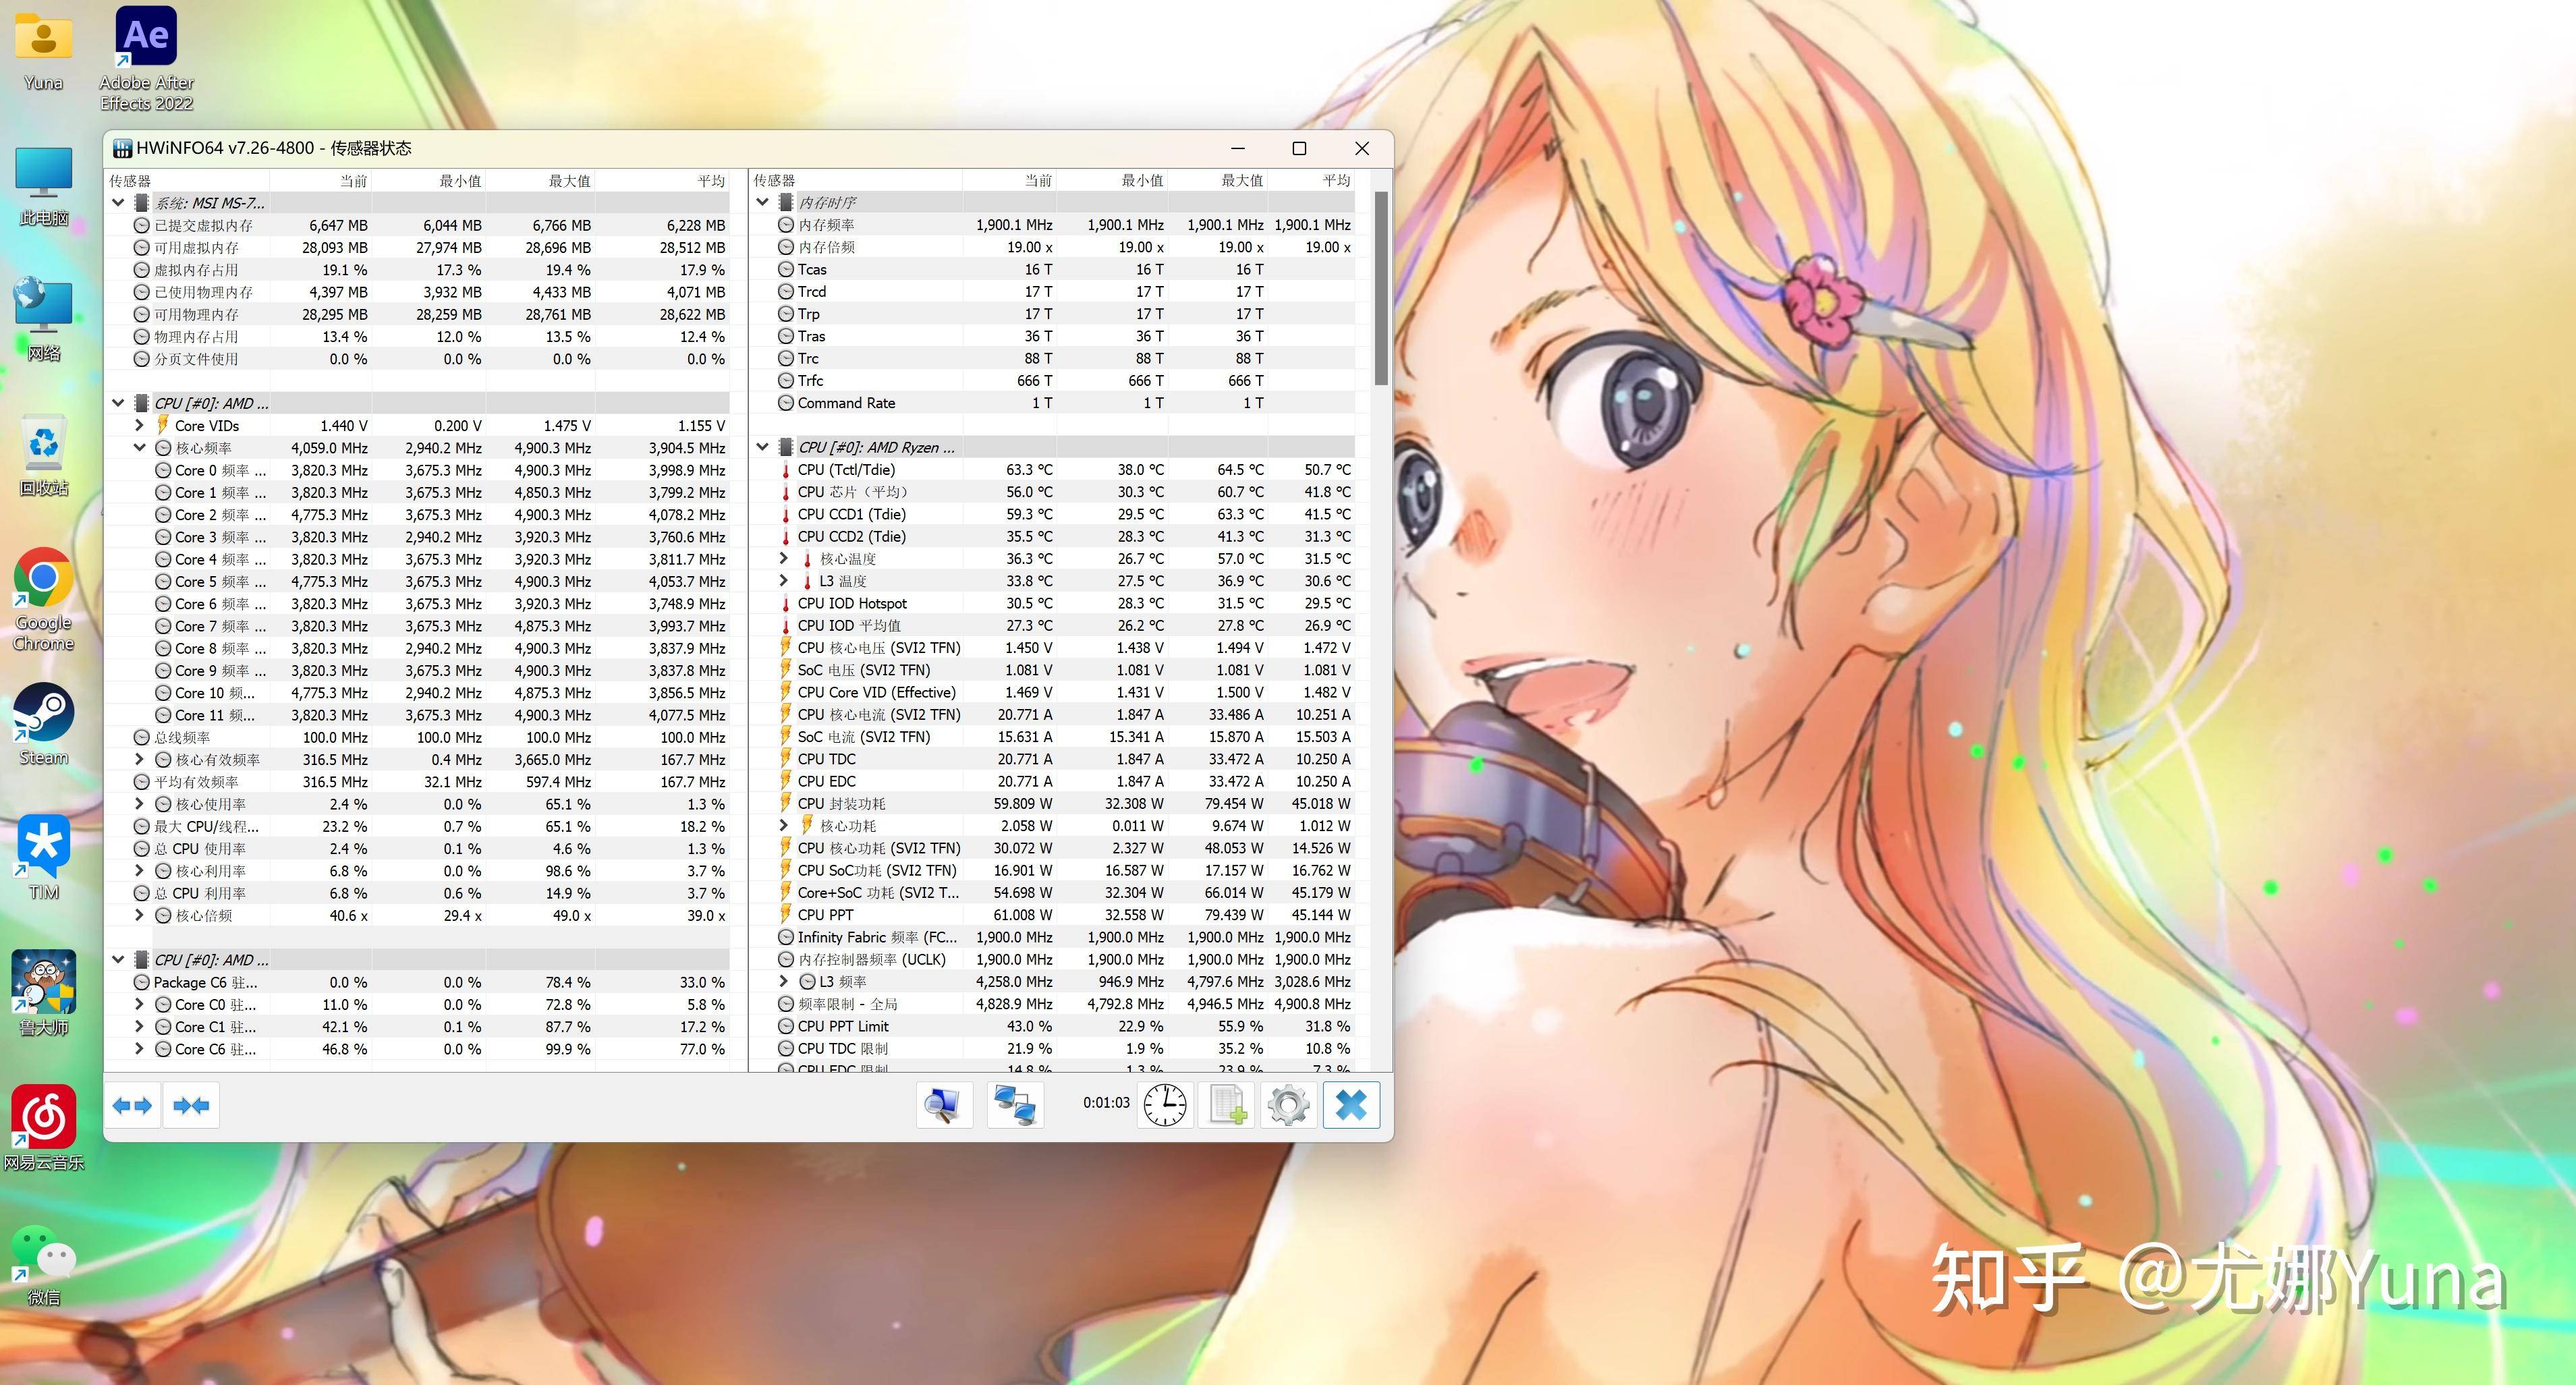Screen dimensions: 2576x1385
Task: Launch 网易云音乐 desktop shortcut
Action: click(x=43, y=1128)
